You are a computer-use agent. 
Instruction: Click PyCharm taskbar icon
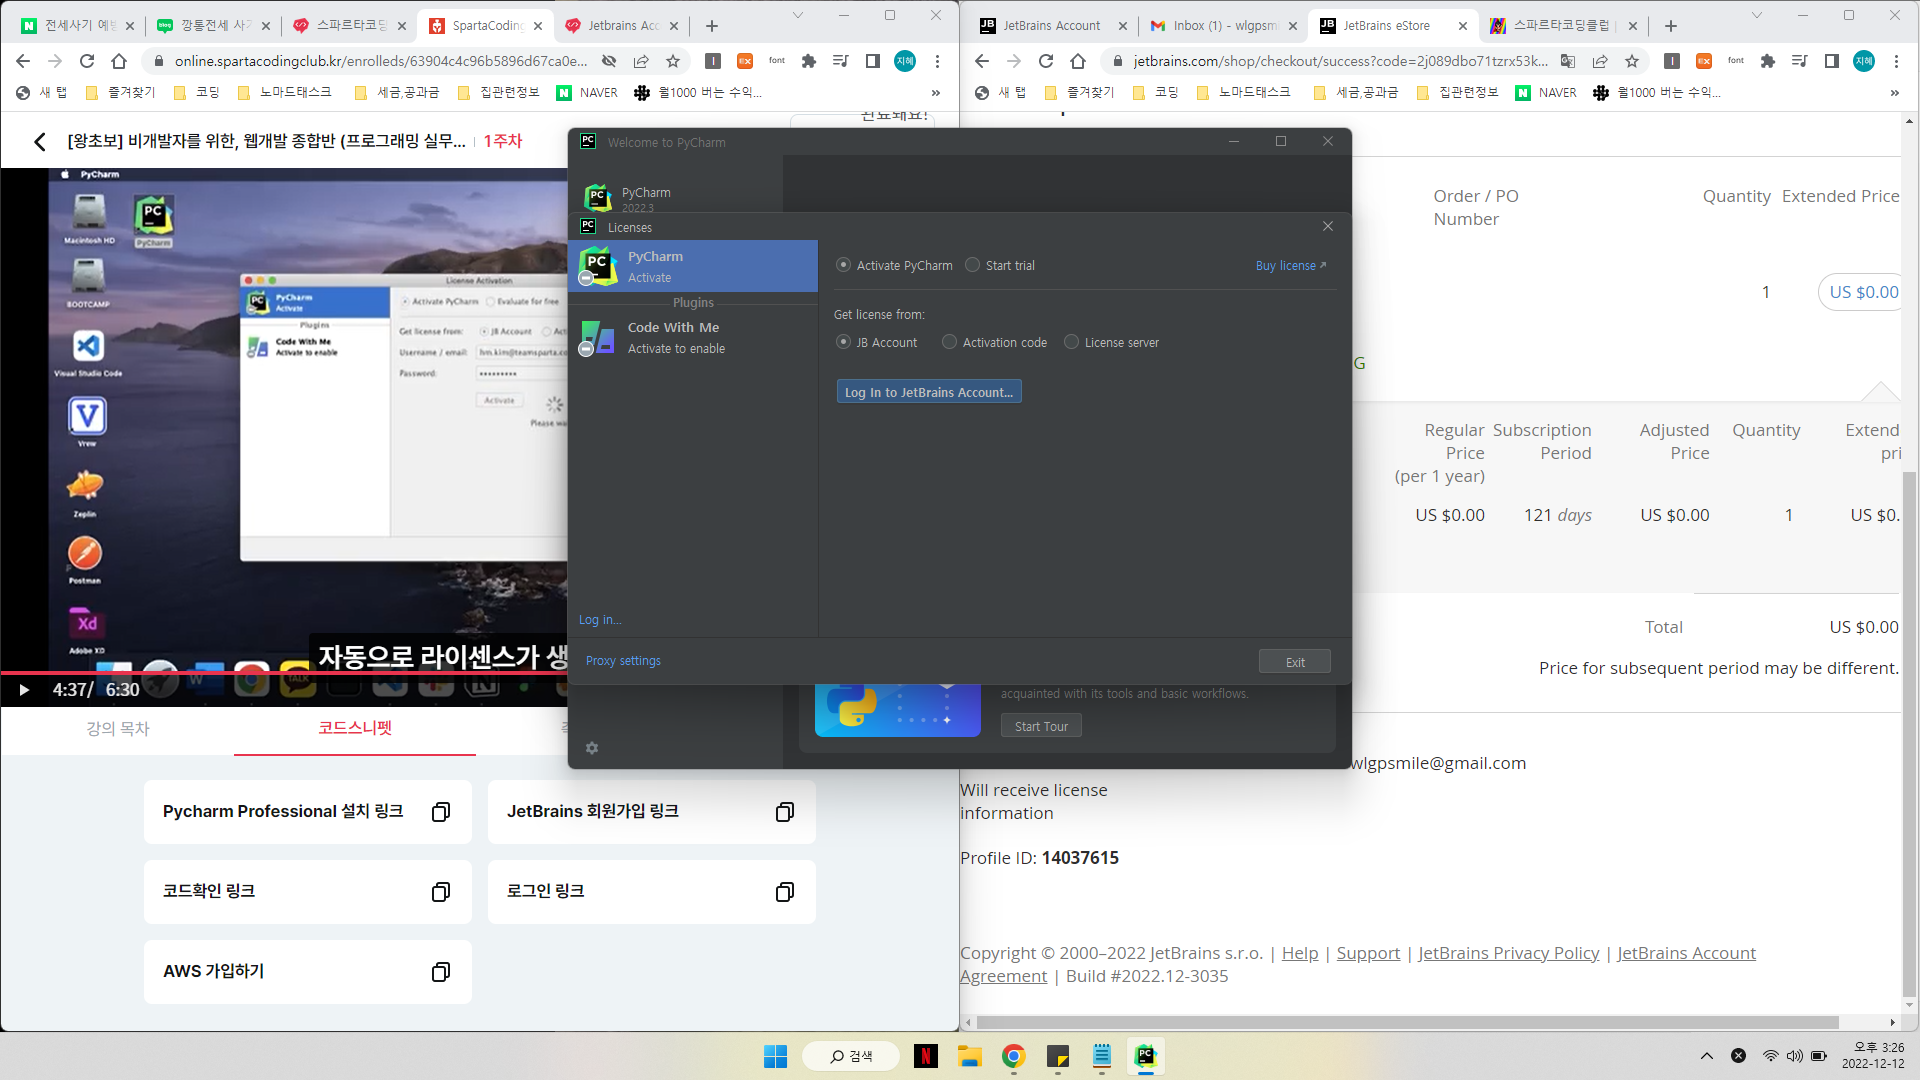tap(1146, 1056)
